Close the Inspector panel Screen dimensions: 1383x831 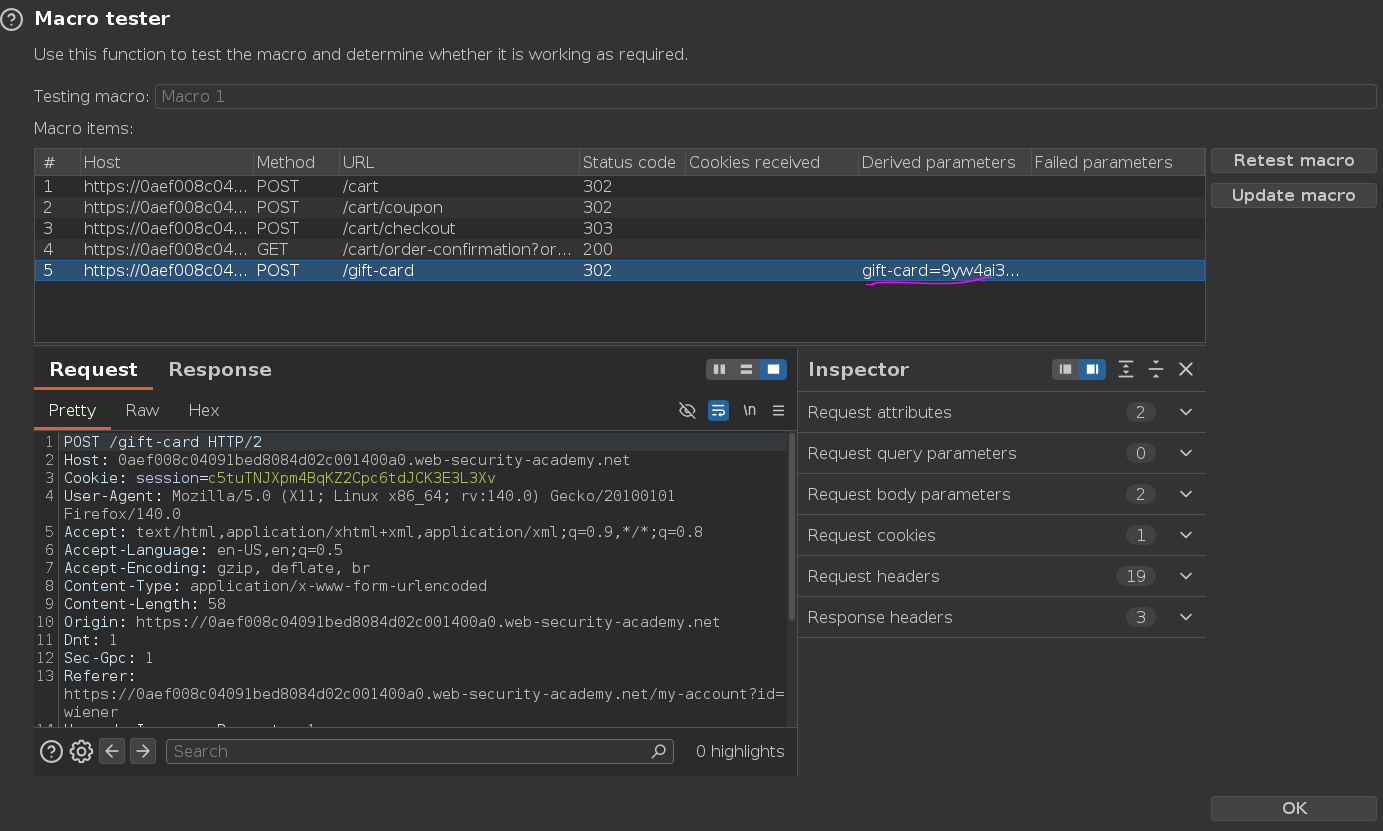[1186, 369]
